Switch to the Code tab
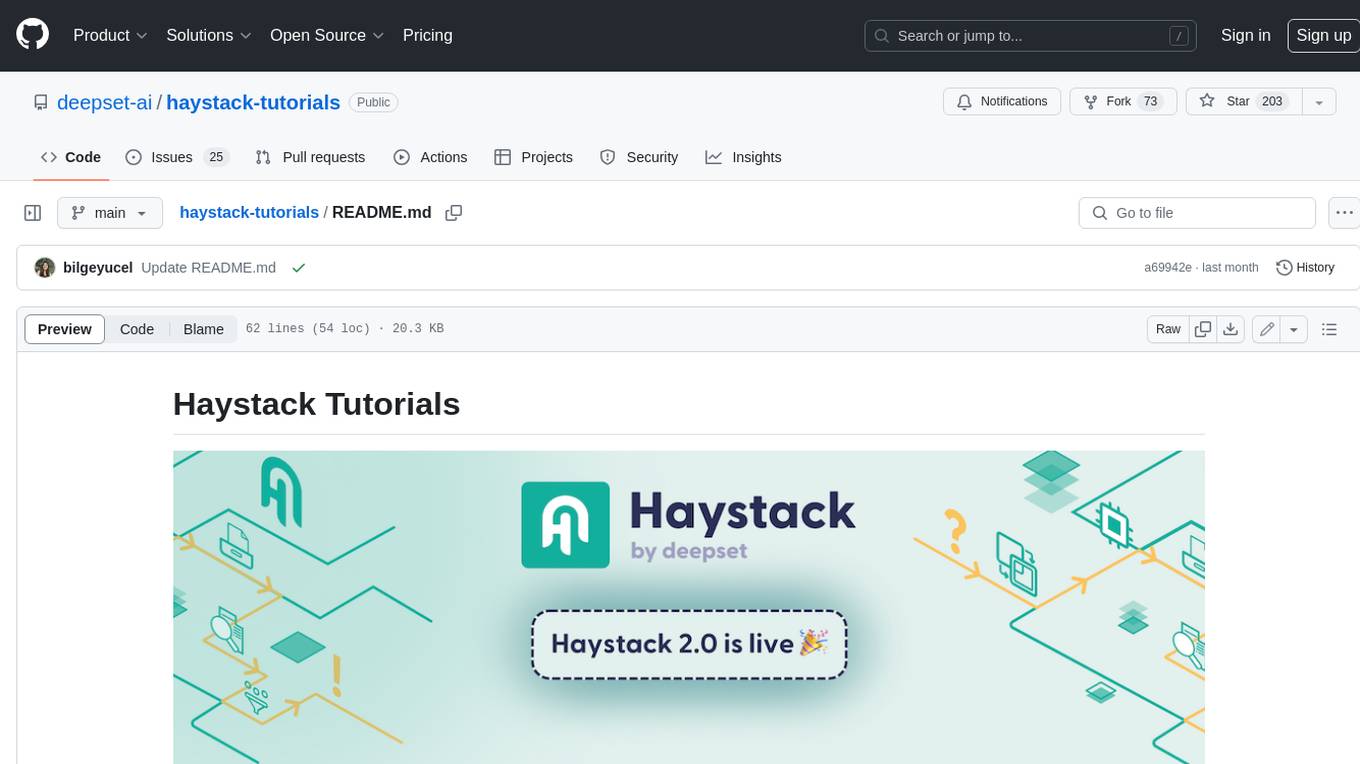 coord(70,157)
